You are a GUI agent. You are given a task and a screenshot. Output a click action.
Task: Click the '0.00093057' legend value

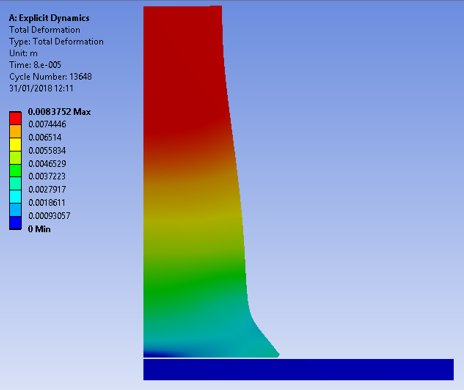point(49,216)
